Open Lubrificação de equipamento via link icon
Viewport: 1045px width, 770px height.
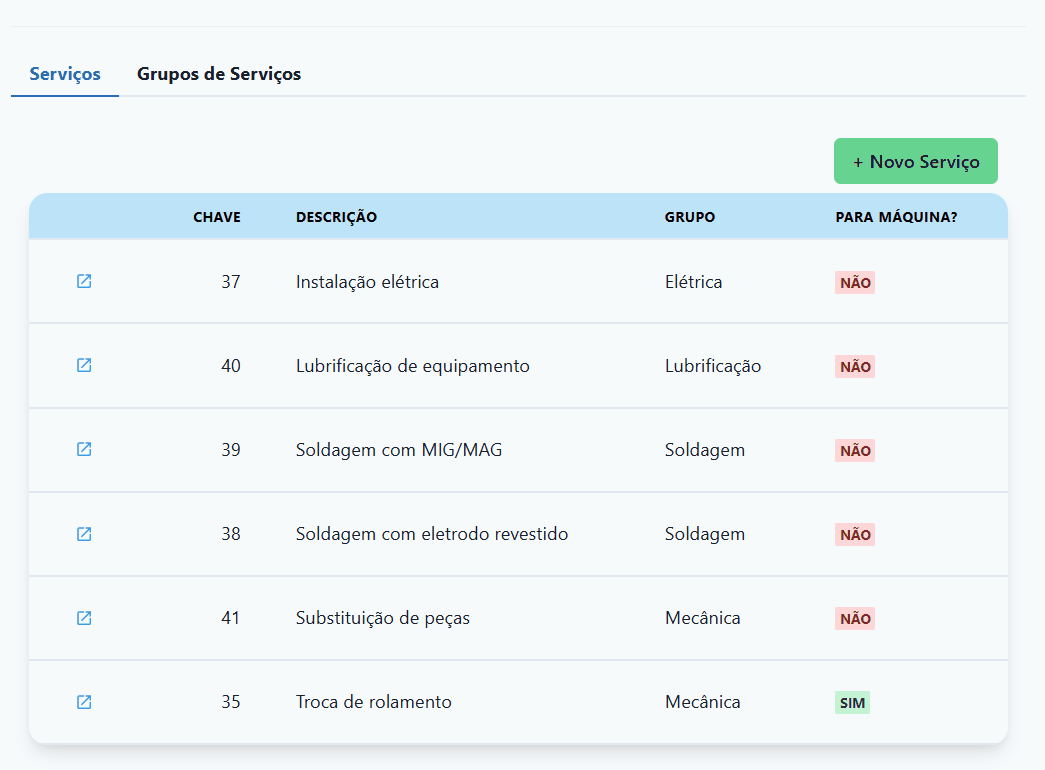click(84, 366)
